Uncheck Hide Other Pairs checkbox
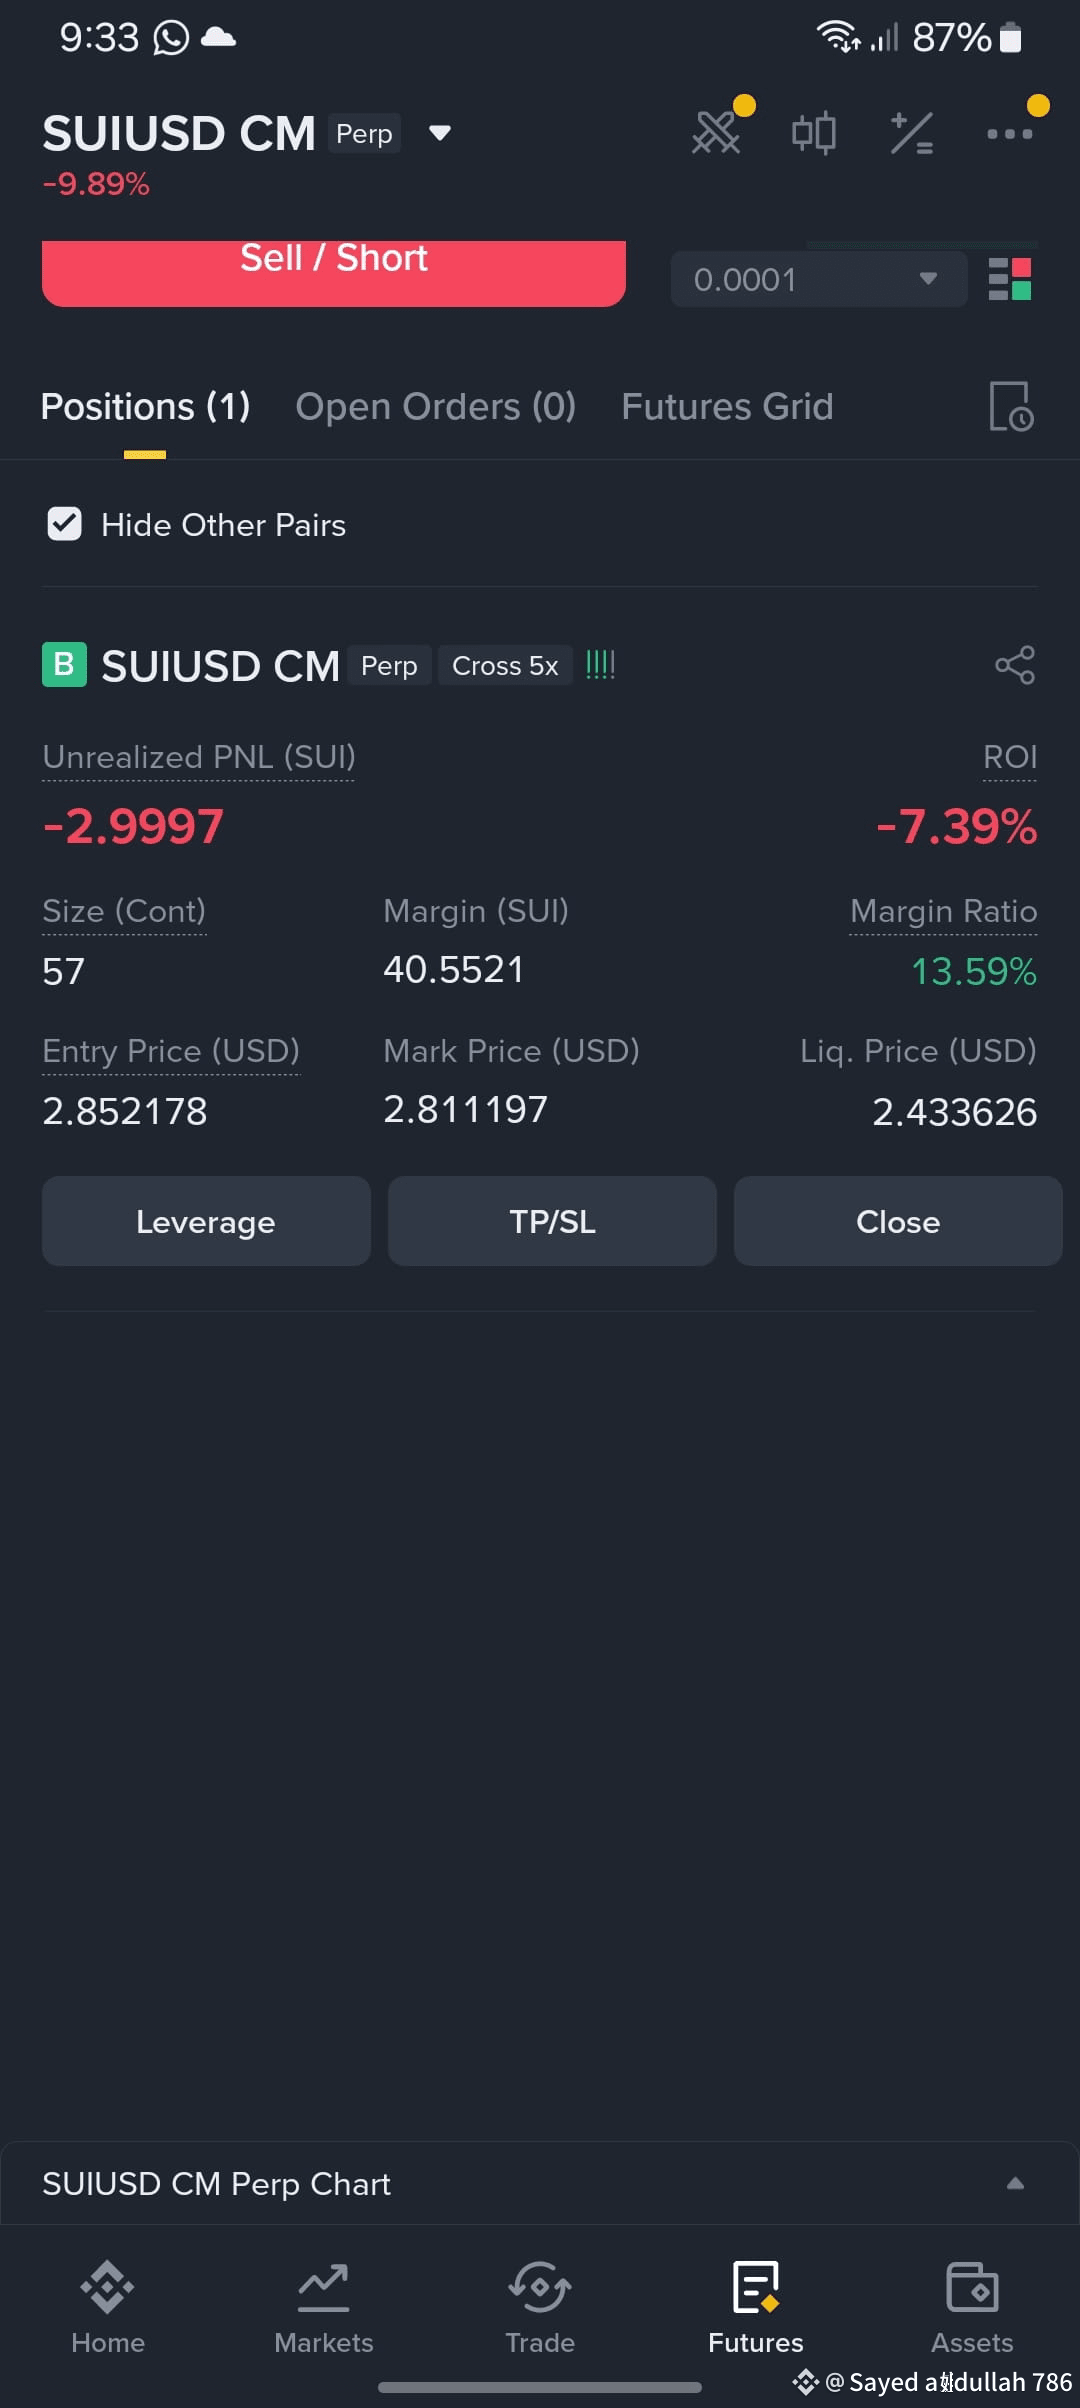The width and height of the screenshot is (1080, 2408). click(x=65, y=524)
